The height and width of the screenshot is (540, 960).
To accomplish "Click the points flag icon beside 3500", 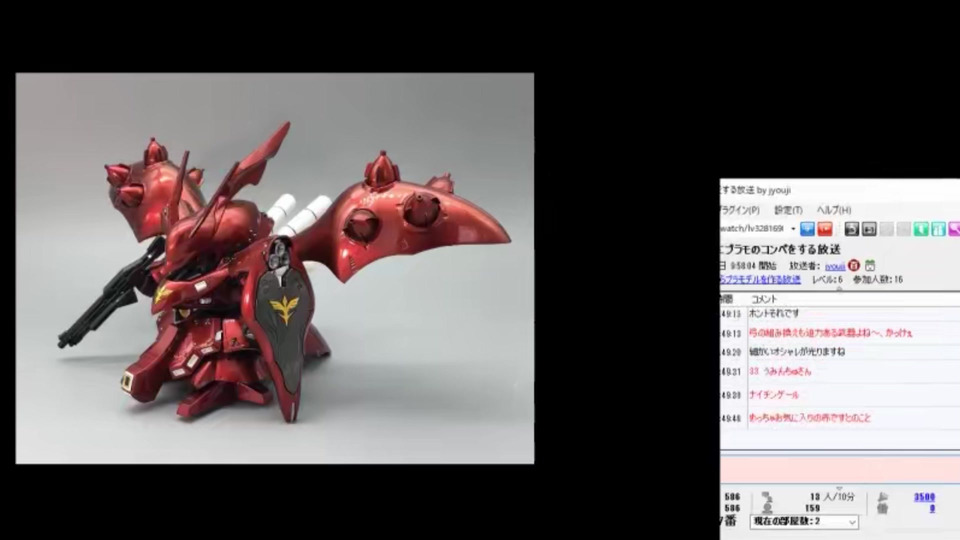I will coord(882,497).
